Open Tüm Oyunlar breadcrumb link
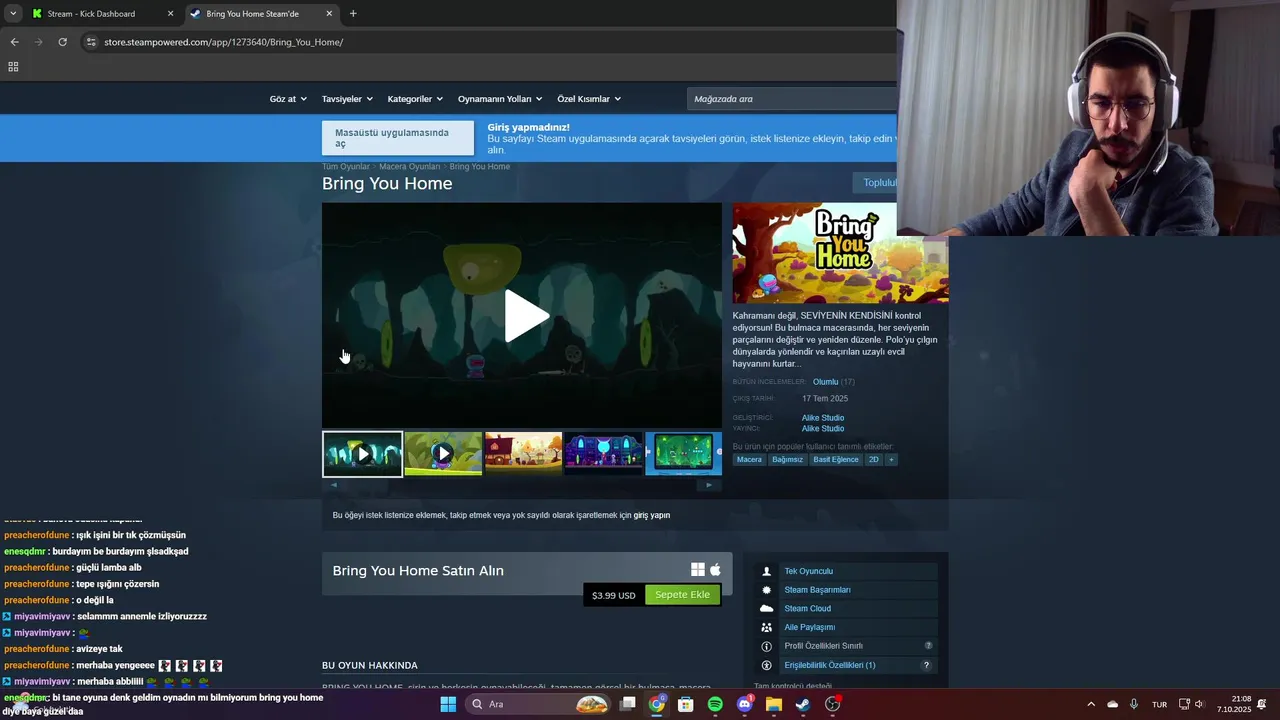This screenshot has width=1280, height=720. [346, 166]
